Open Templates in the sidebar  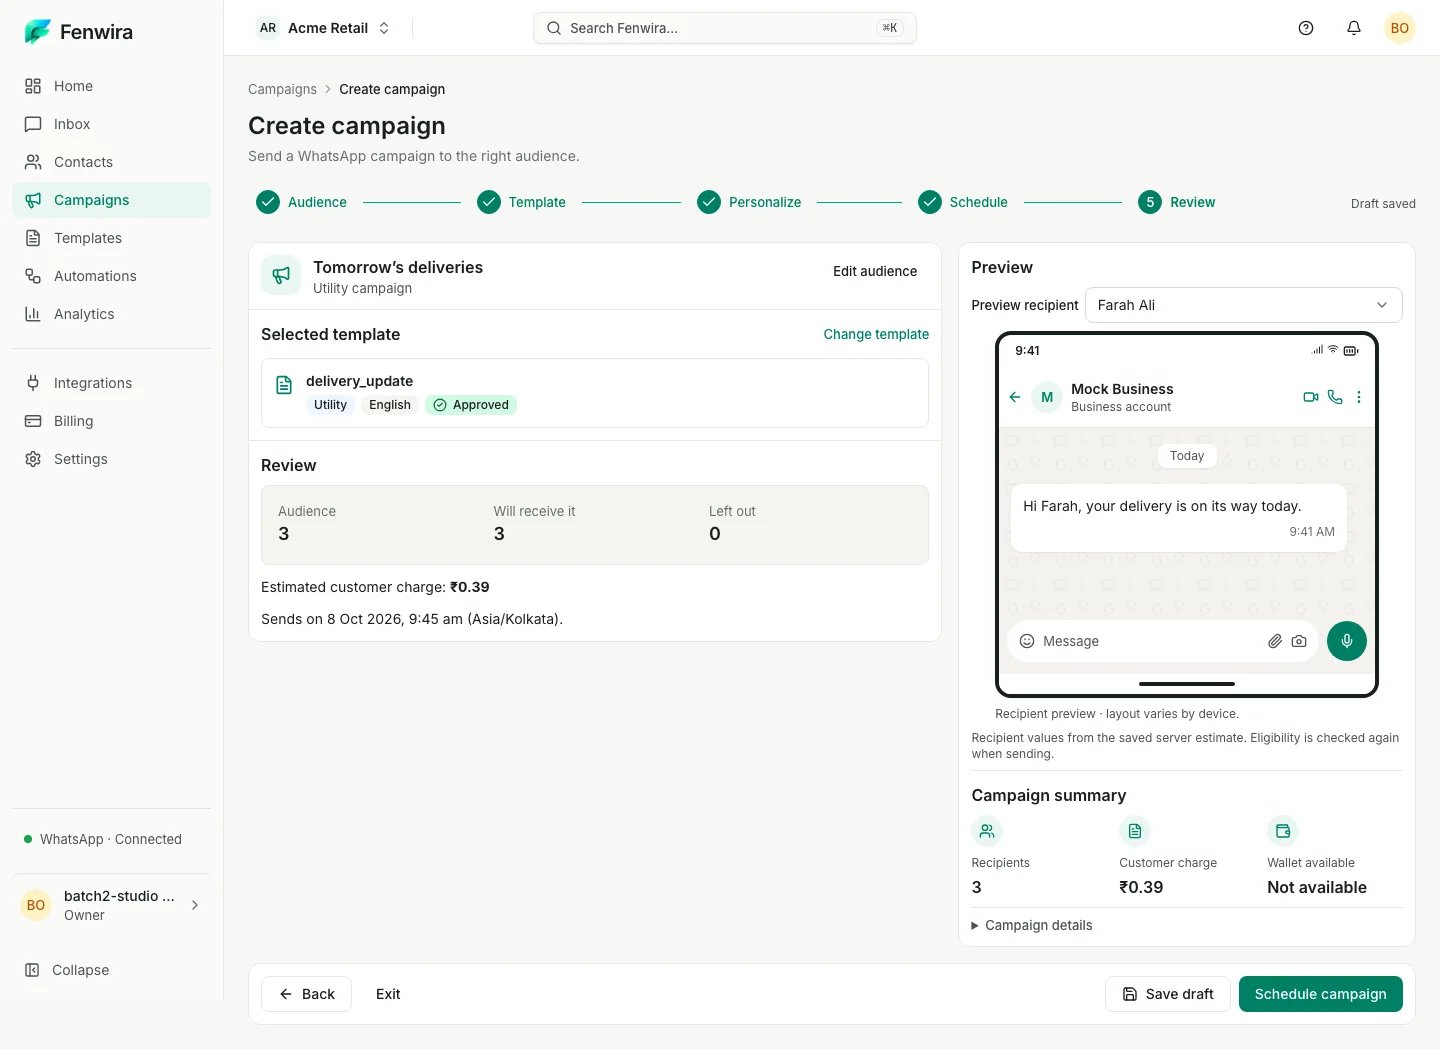point(111,238)
